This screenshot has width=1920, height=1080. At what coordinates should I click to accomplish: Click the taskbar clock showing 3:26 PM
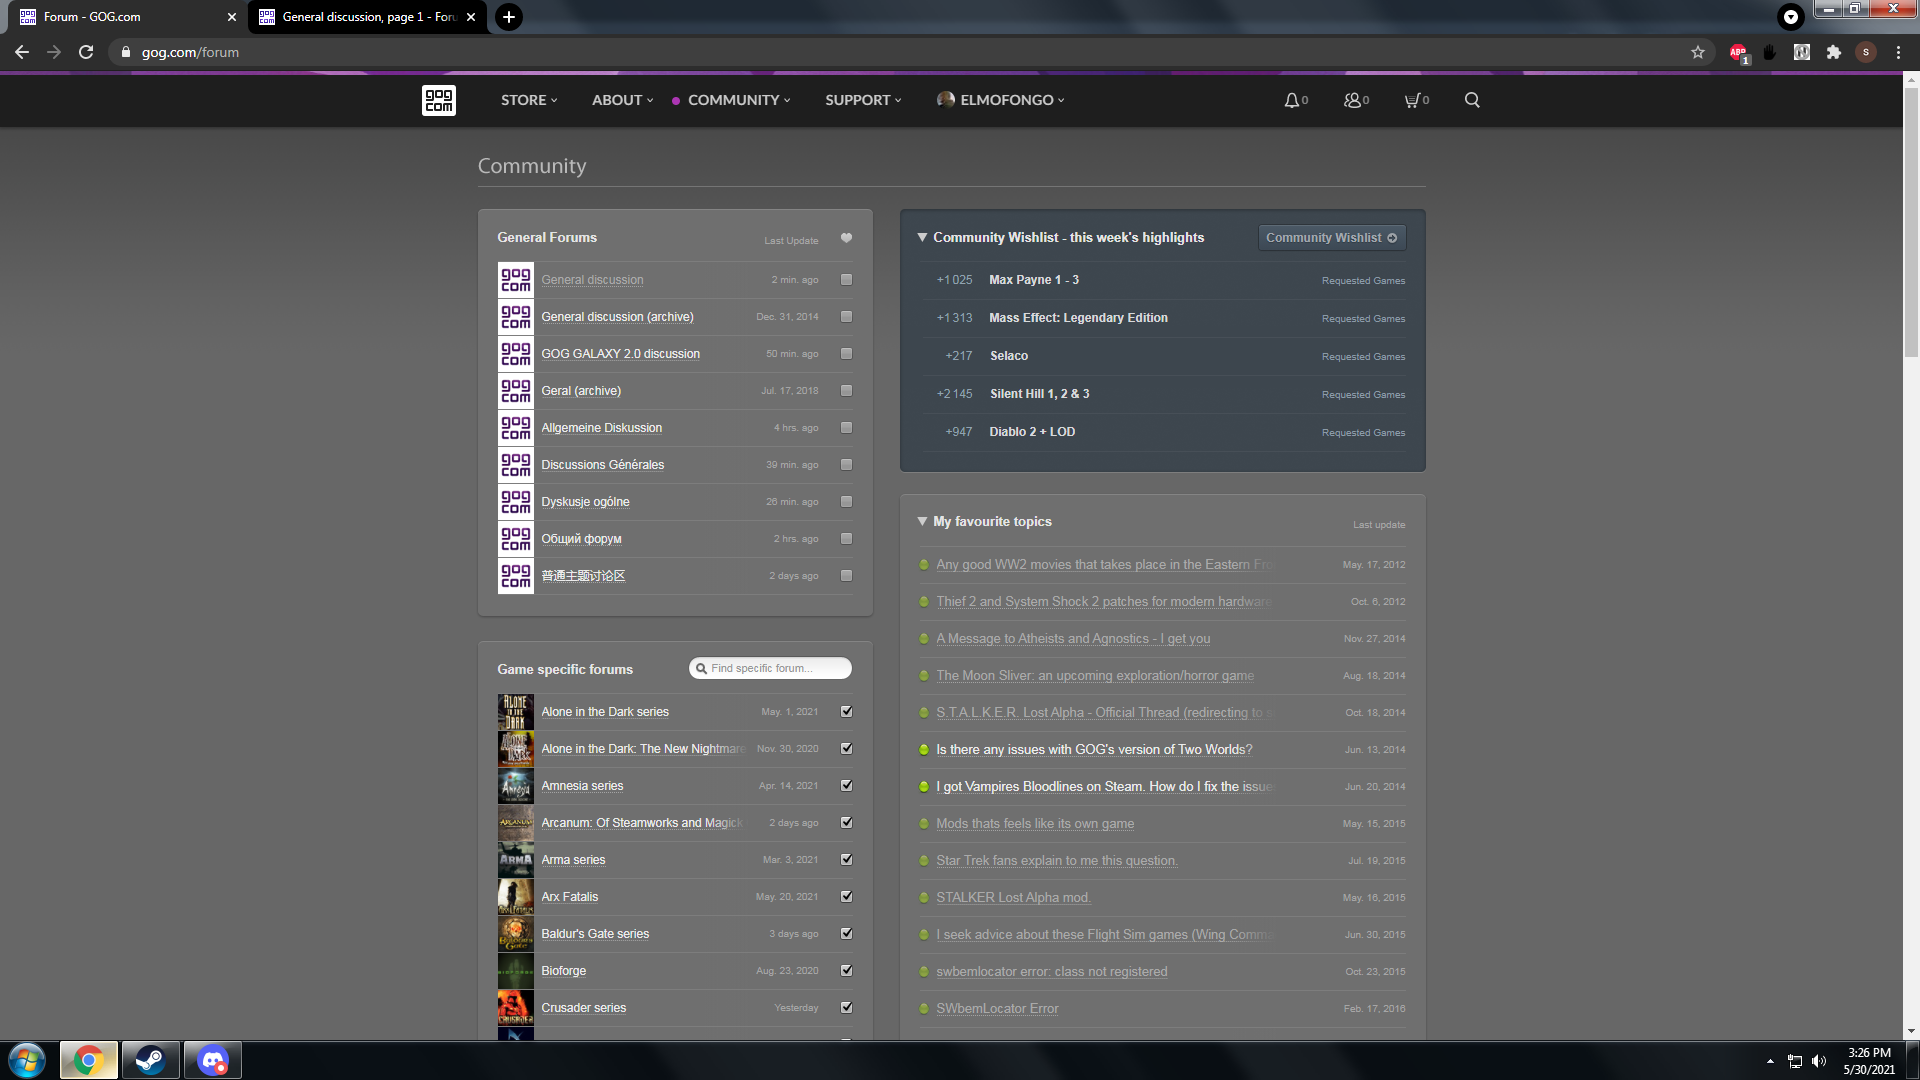click(1869, 1061)
